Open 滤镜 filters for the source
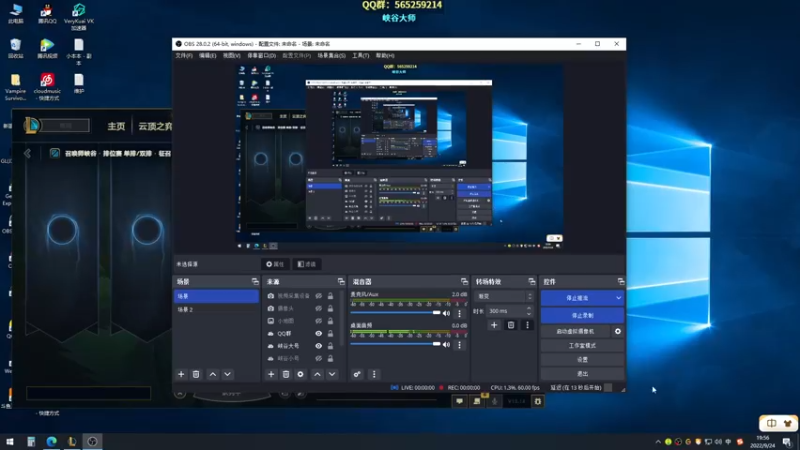Viewport: 800px width, 450px height. coord(307,264)
